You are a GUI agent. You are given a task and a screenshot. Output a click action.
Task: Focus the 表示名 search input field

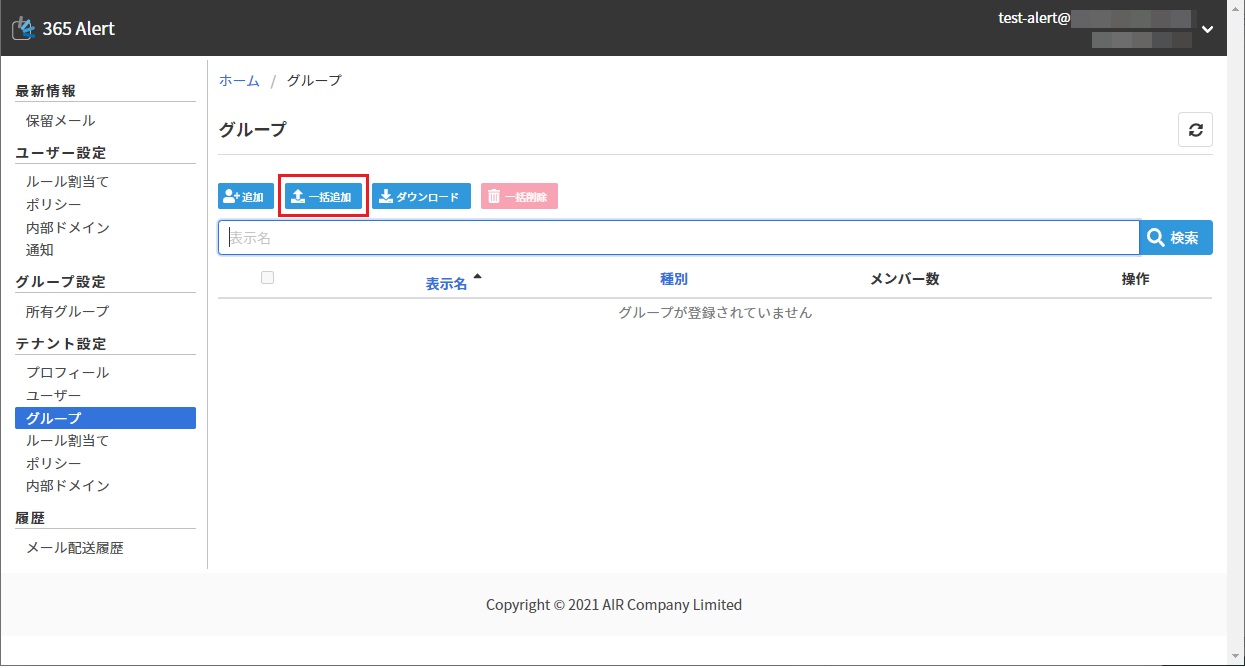pos(678,238)
